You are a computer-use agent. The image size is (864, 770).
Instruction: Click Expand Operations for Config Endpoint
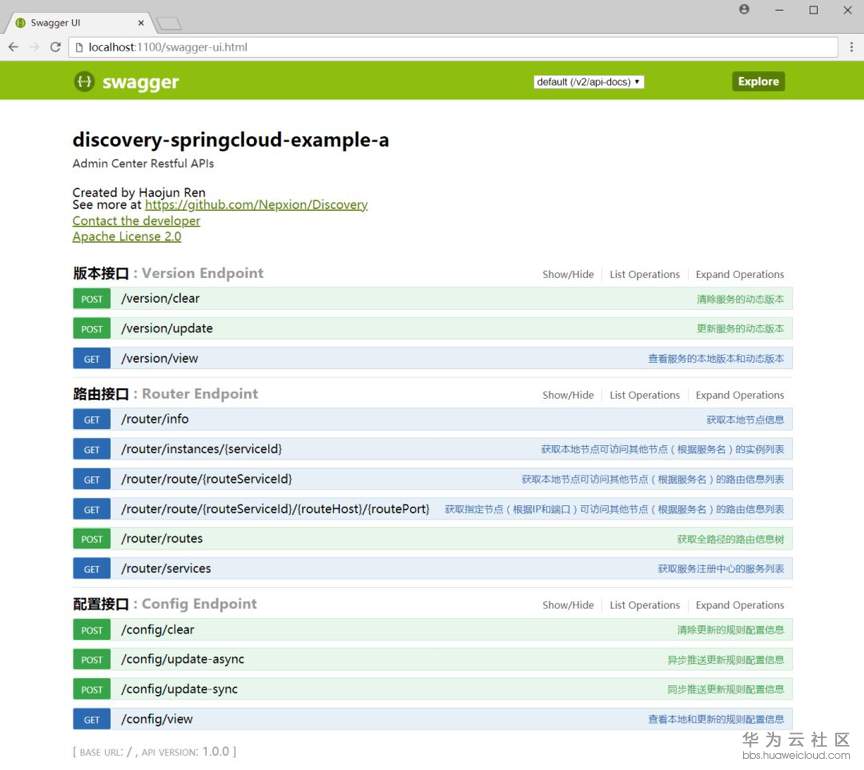click(739, 605)
